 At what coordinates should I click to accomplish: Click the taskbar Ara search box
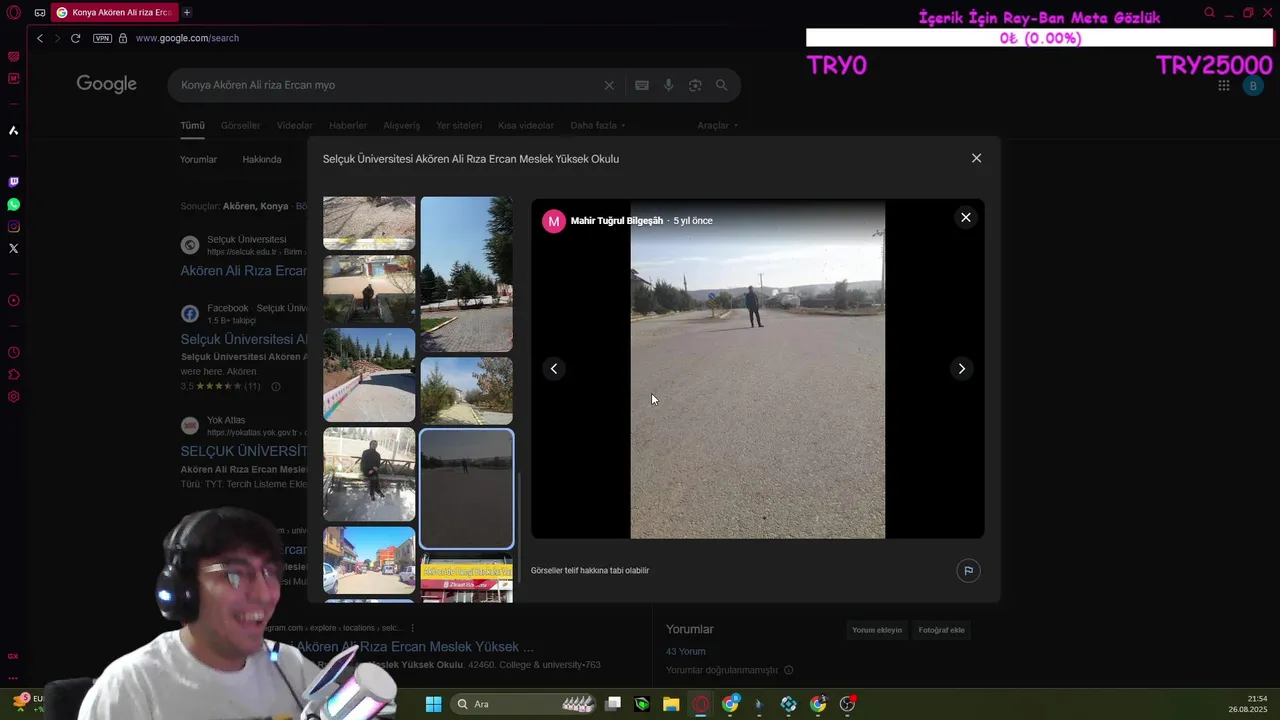coord(525,704)
